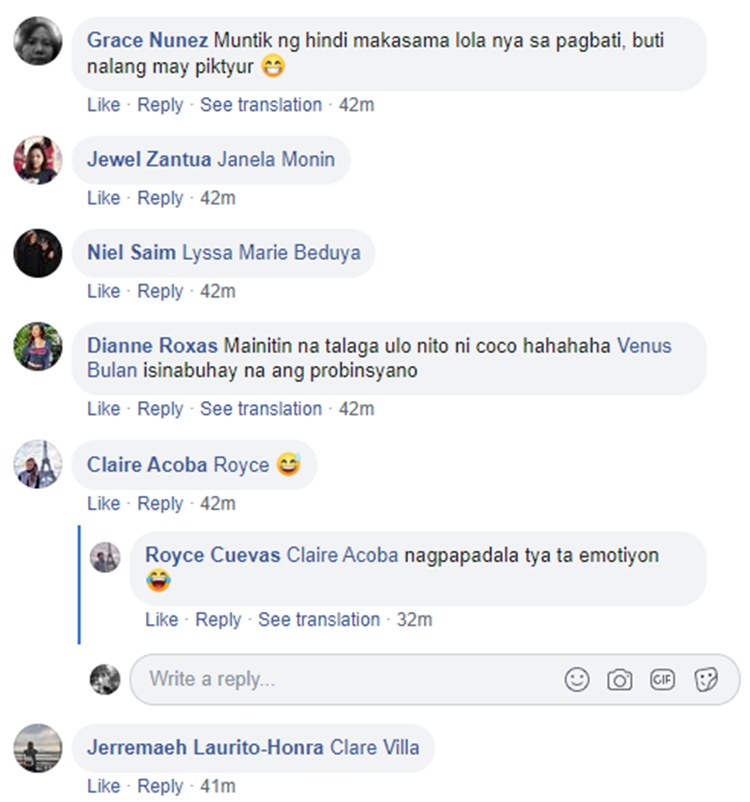The width and height of the screenshot is (750, 802).
Task: Open tagged profile Lyssa Marie Beduya
Action: (271, 253)
